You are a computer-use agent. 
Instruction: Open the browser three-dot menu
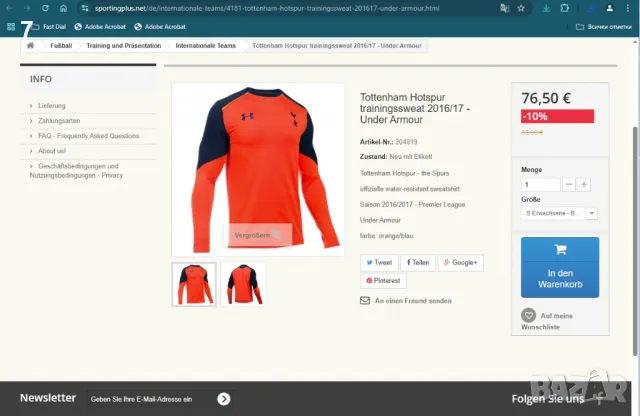[628, 8]
